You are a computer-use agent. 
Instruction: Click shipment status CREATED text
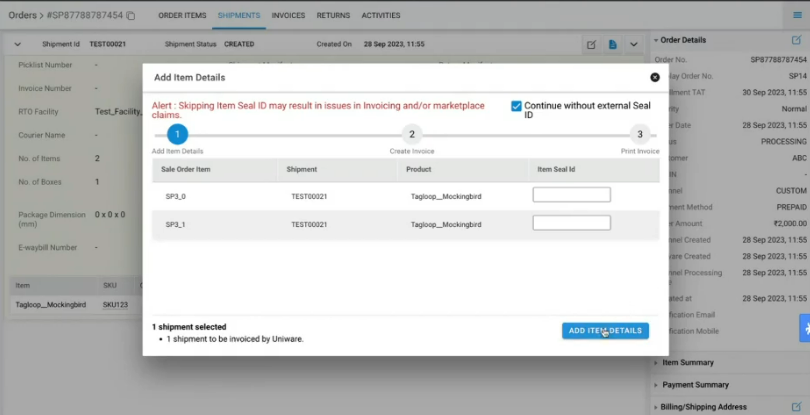point(239,44)
